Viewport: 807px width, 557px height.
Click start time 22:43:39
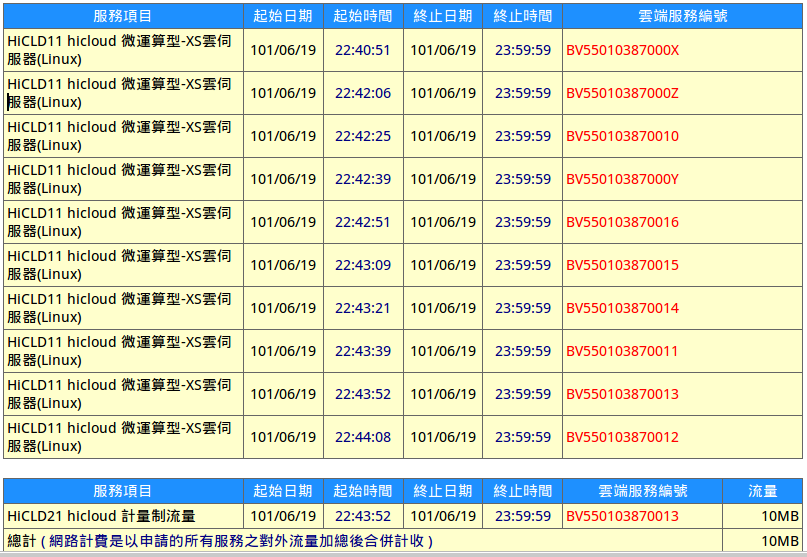pyautogui.click(x=363, y=351)
